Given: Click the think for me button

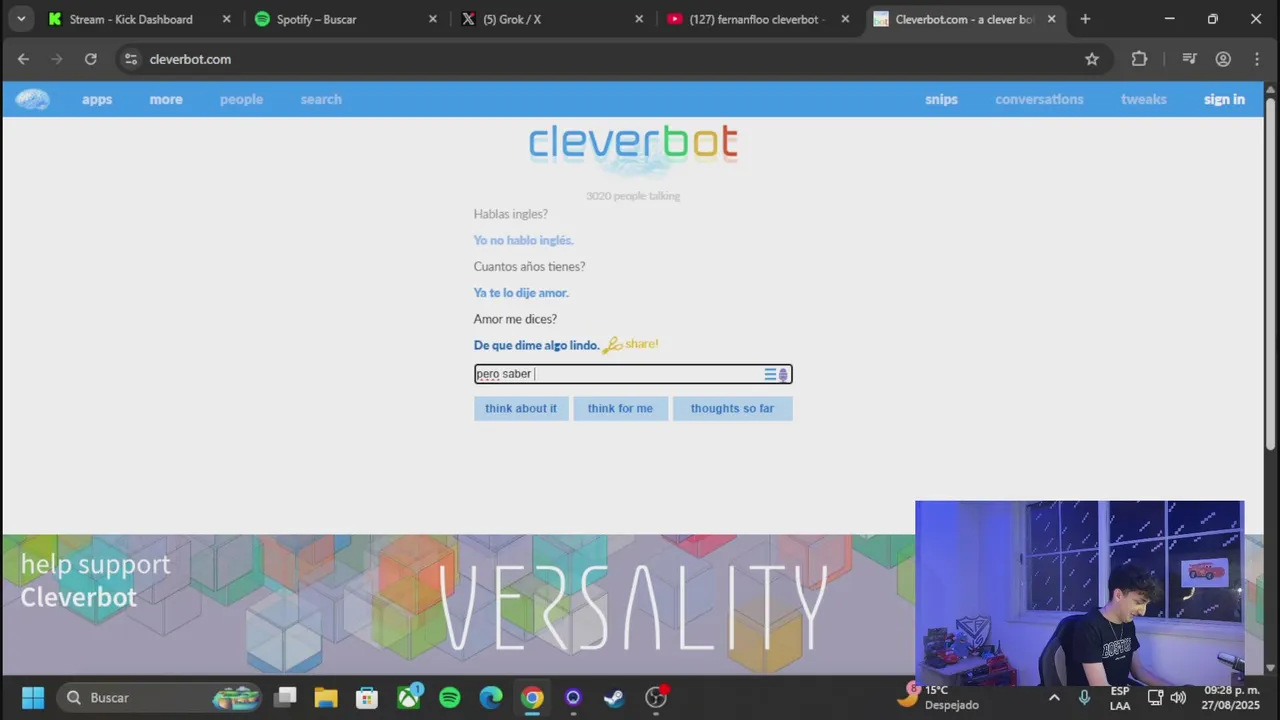Looking at the screenshot, I should point(620,408).
